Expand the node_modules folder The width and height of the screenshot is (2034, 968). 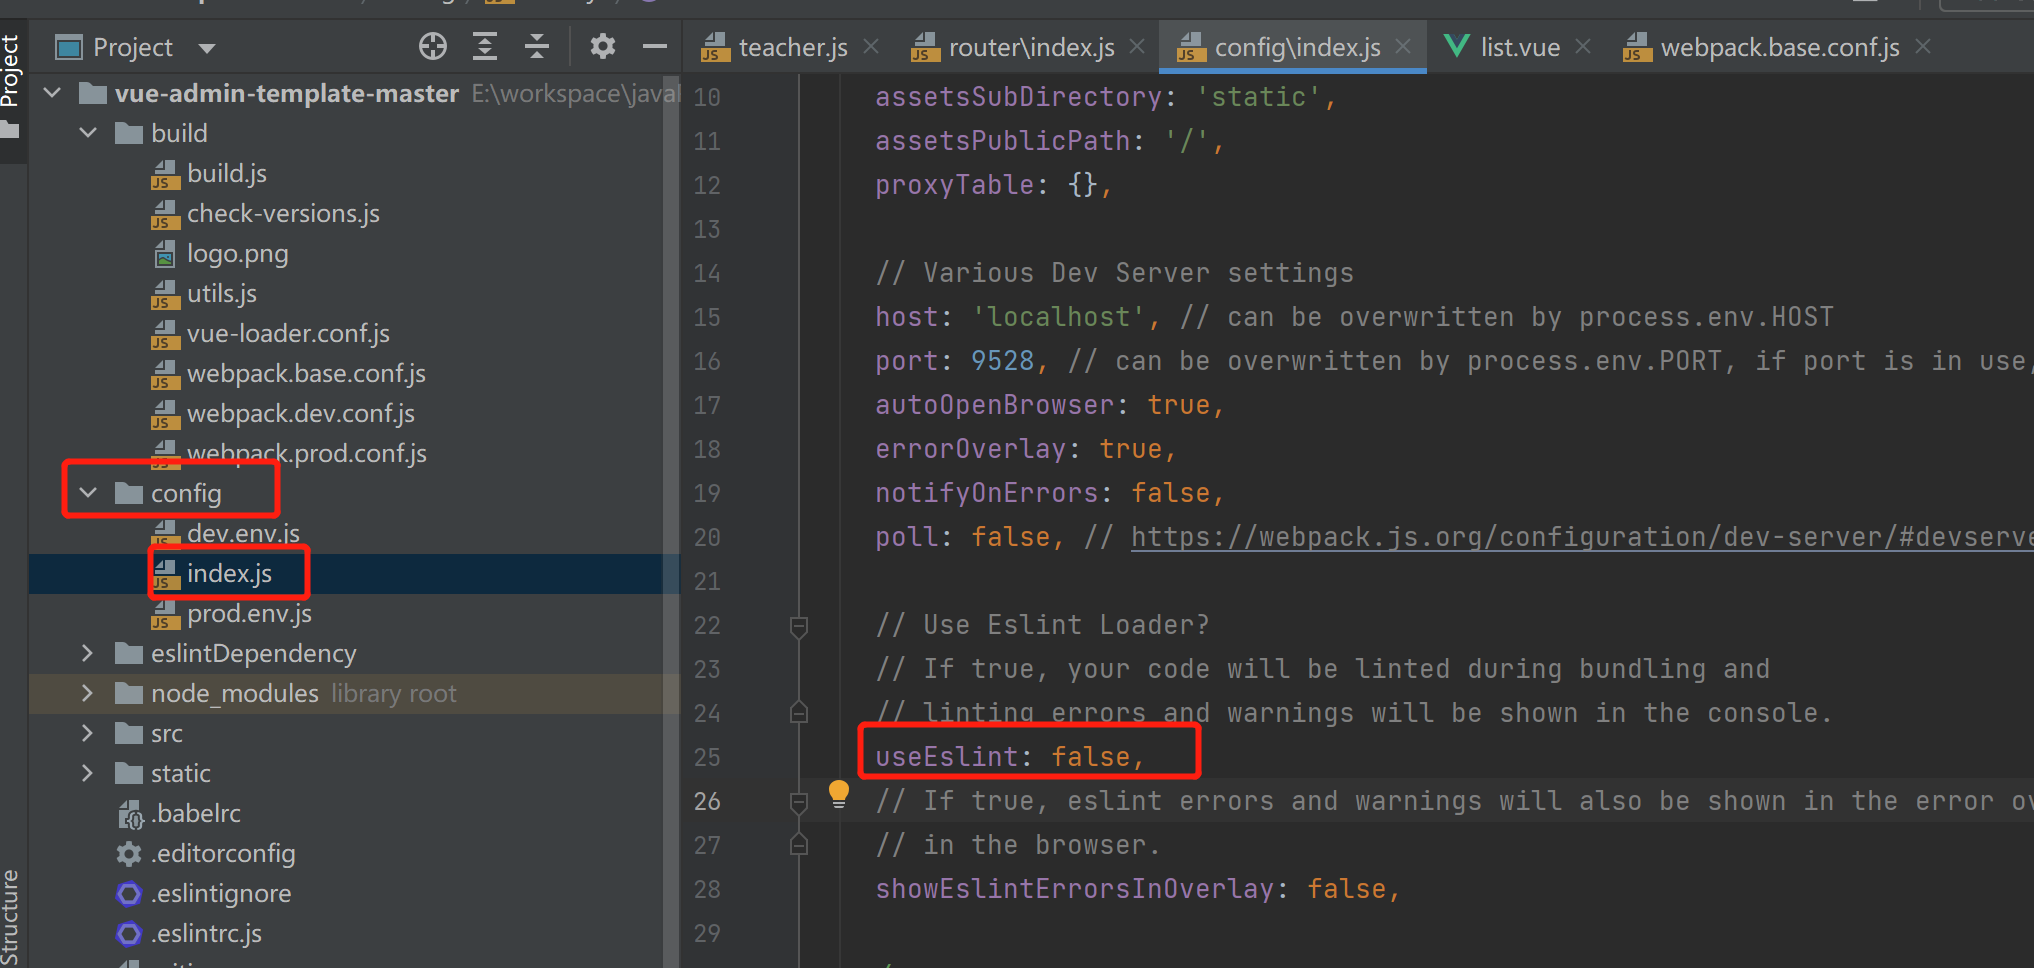[88, 693]
